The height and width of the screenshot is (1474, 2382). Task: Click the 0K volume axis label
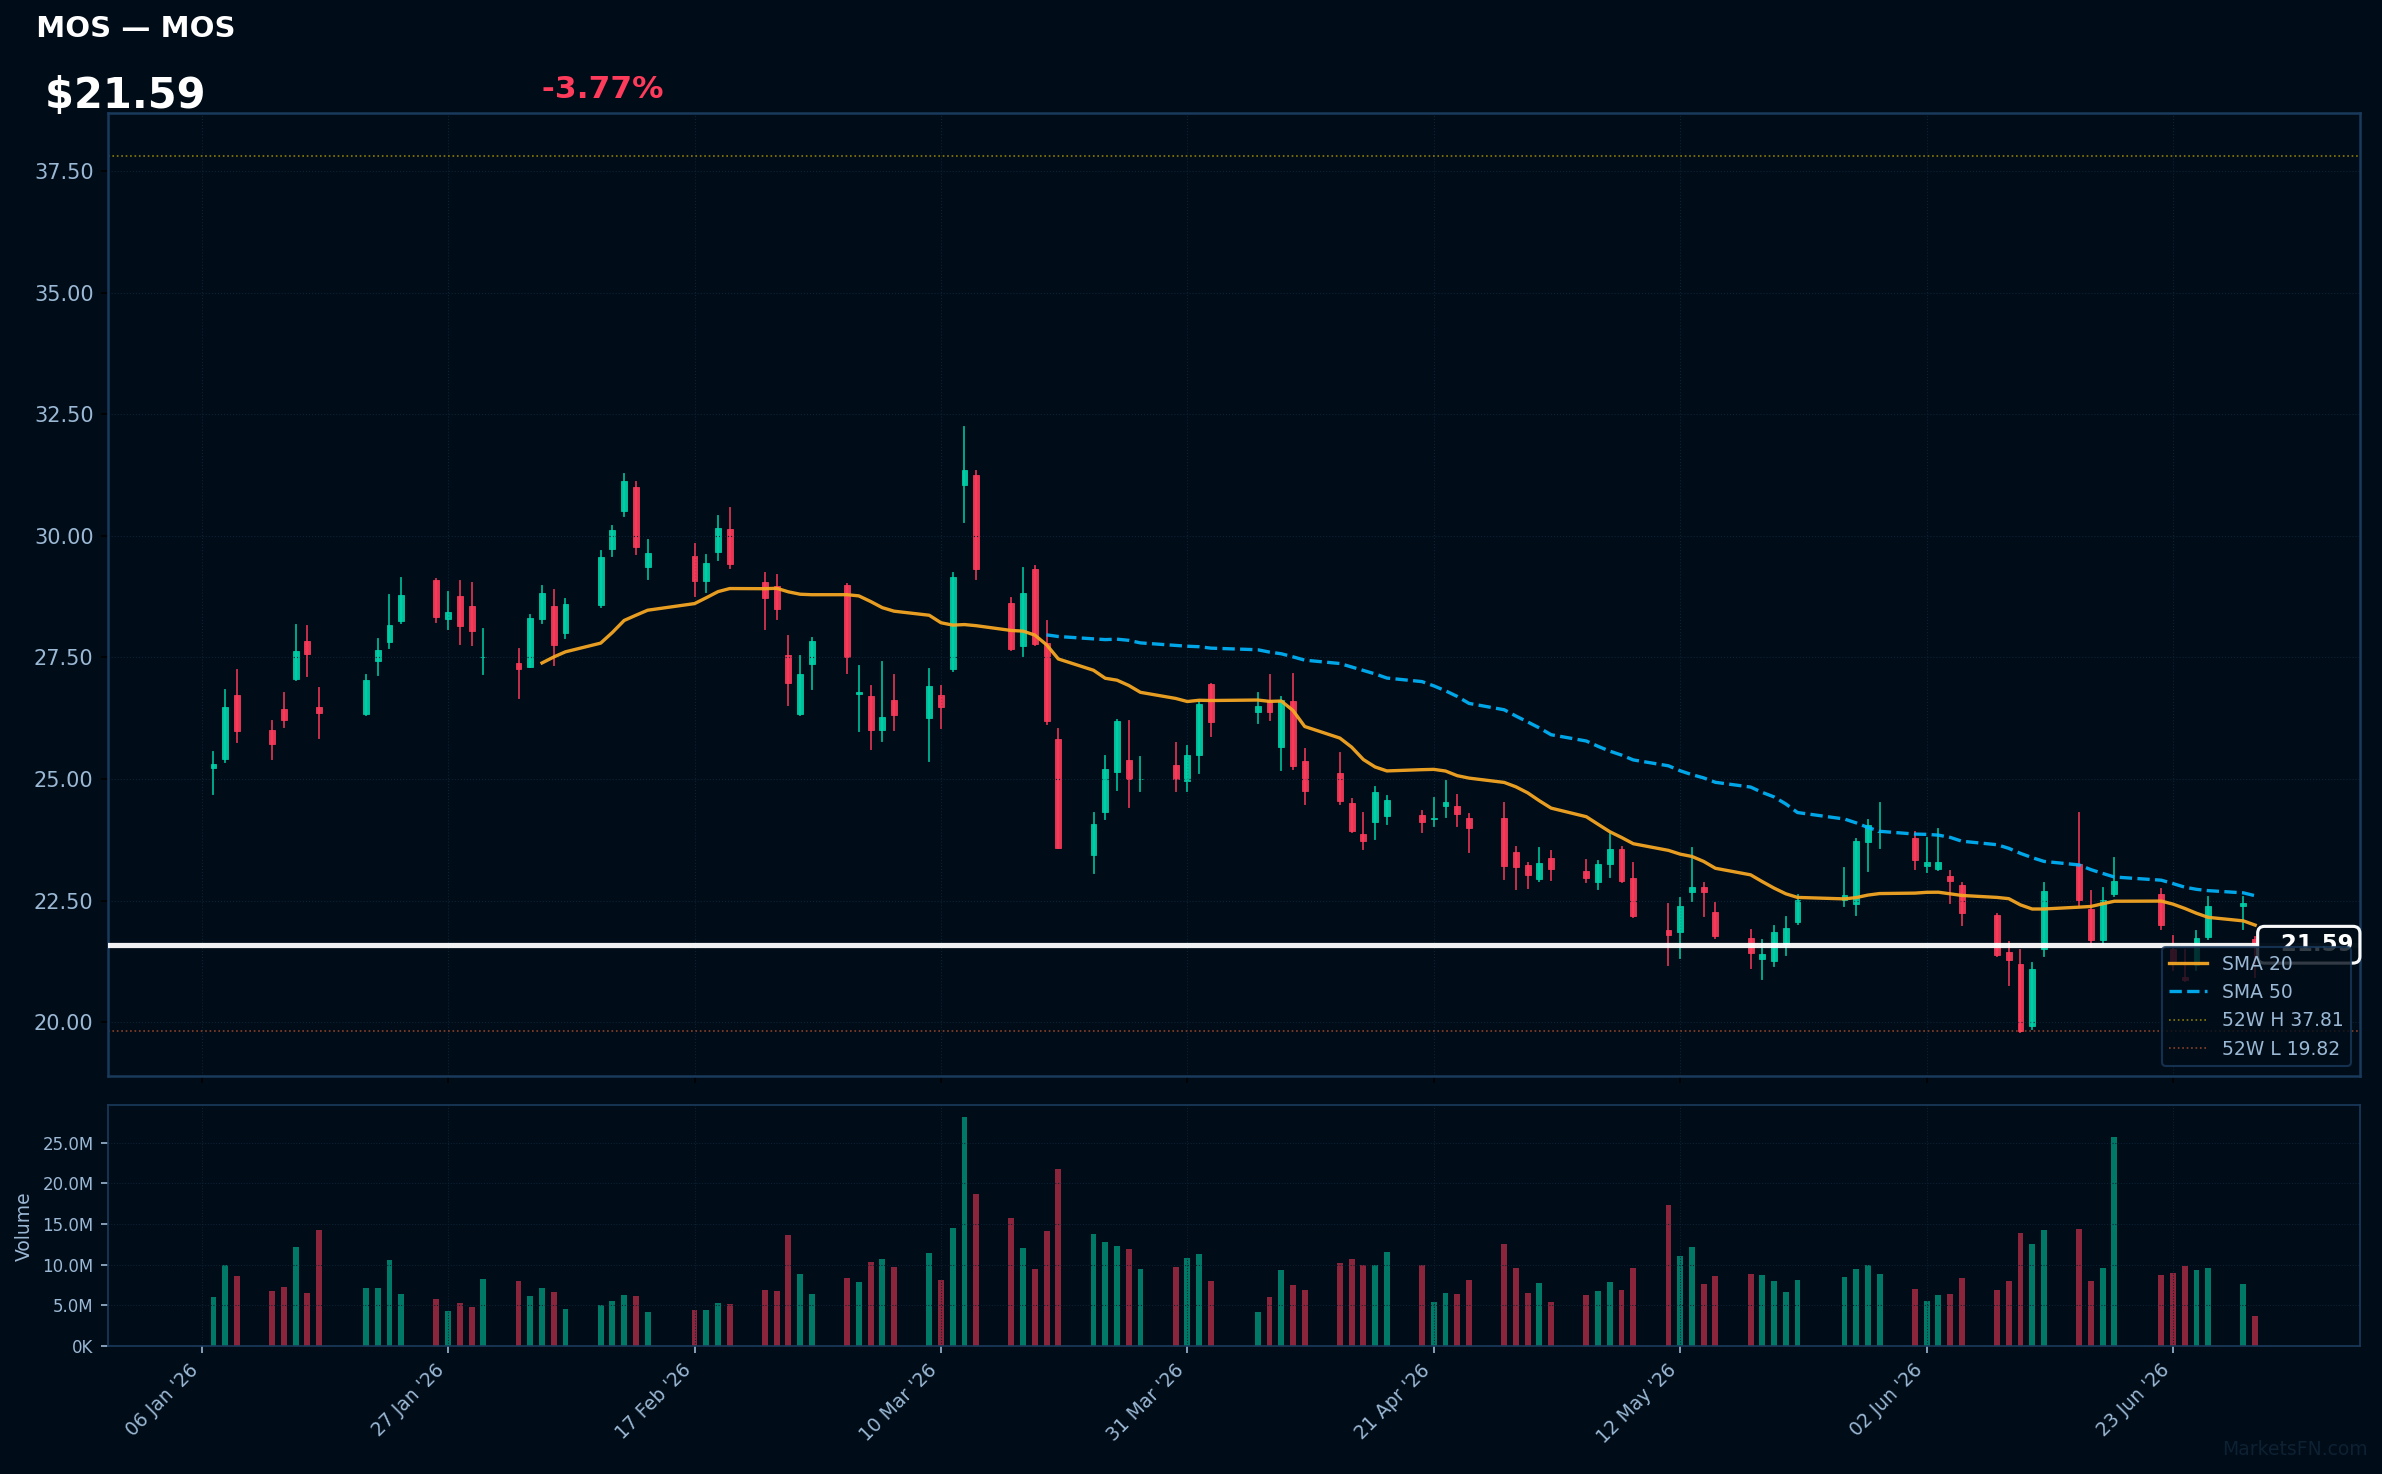(82, 1347)
